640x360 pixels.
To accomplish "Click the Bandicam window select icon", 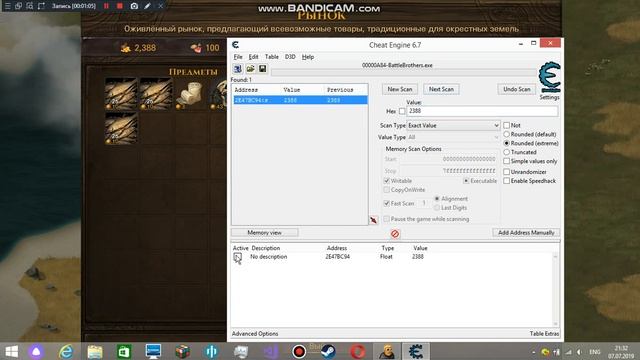I will coord(18,6).
